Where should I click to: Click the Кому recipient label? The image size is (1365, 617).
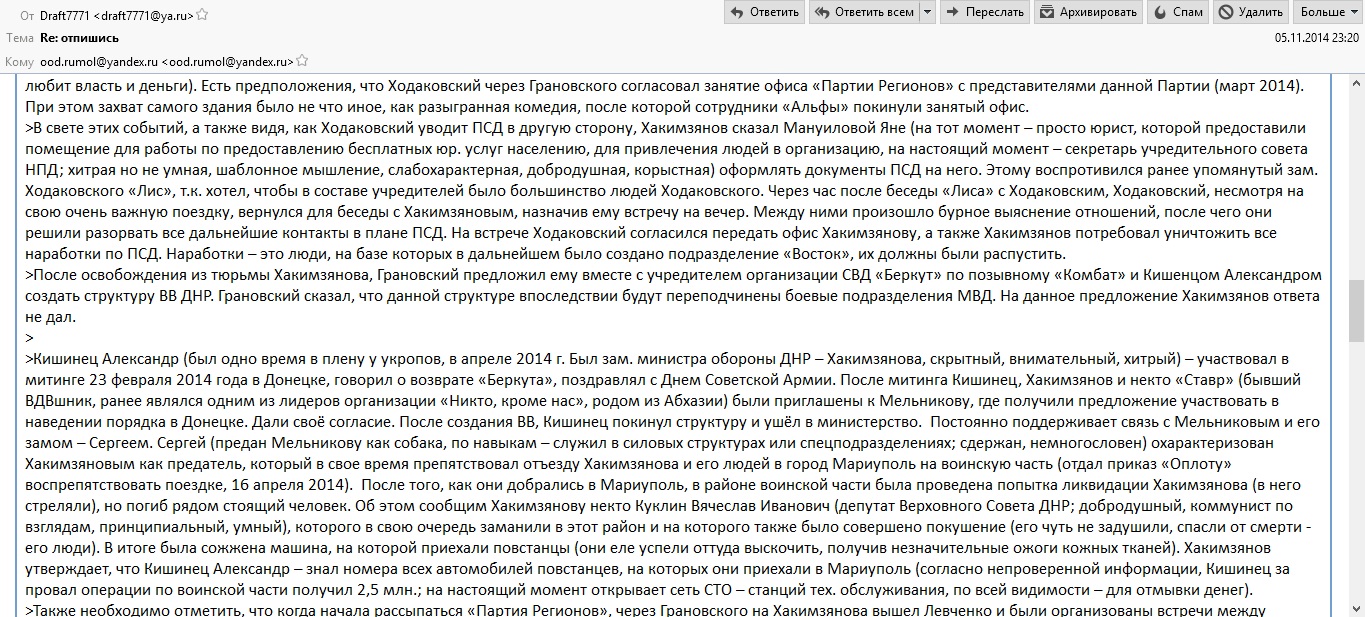click(20, 62)
